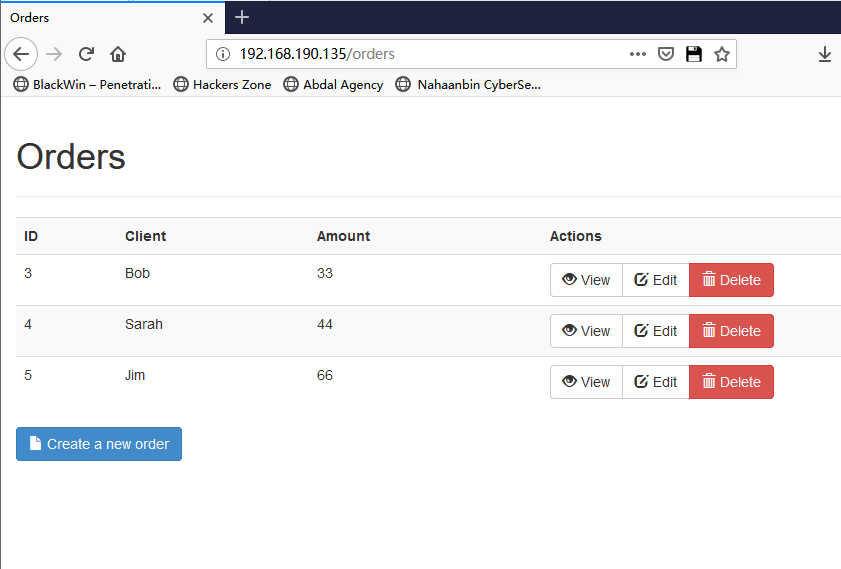841x569 pixels.
Task: Select the Orders browser tab
Action: pos(113,18)
